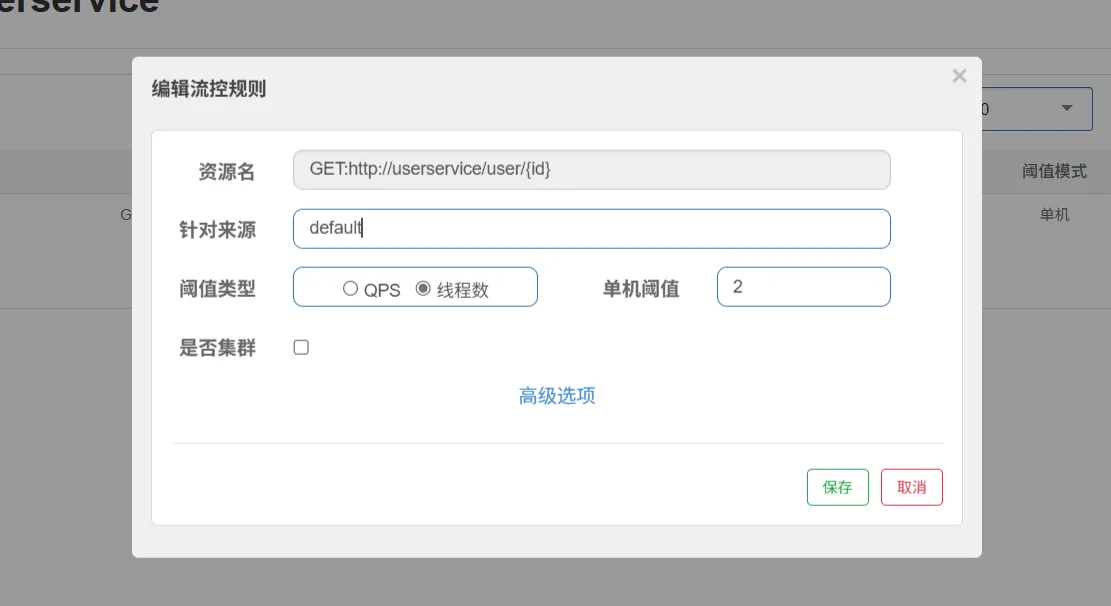Expand 高级选项 advanced options
Image resolution: width=1111 pixels, height=606 pixels.
click(557, 396)
